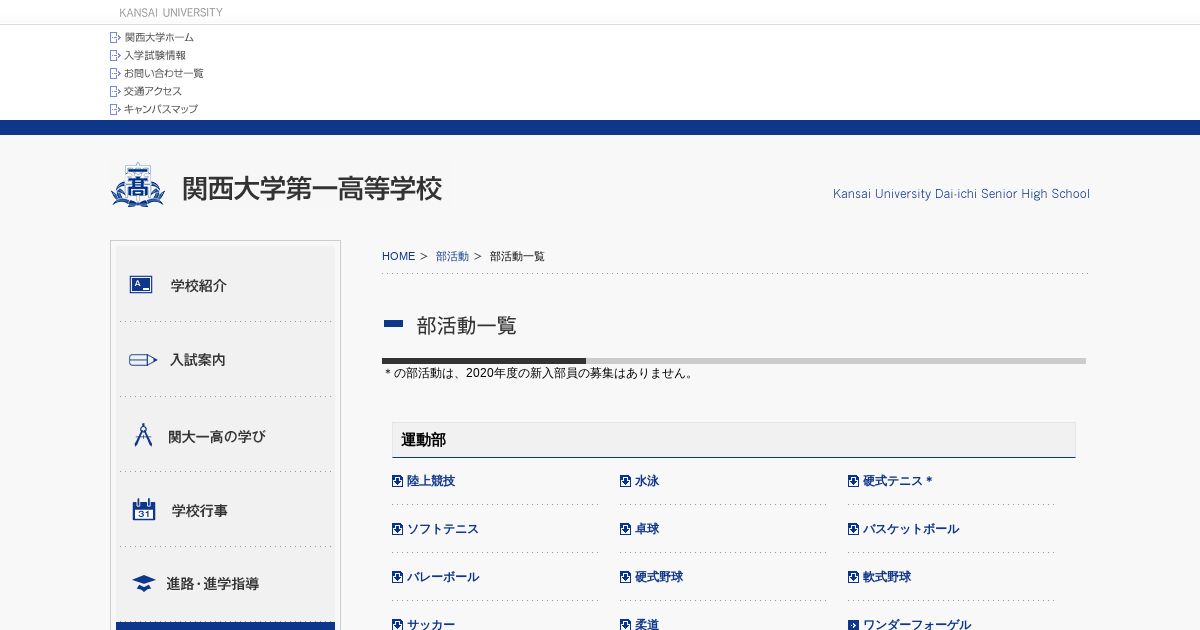Click the arrow icon before お問い合わせ一覧

pos(115,74)
